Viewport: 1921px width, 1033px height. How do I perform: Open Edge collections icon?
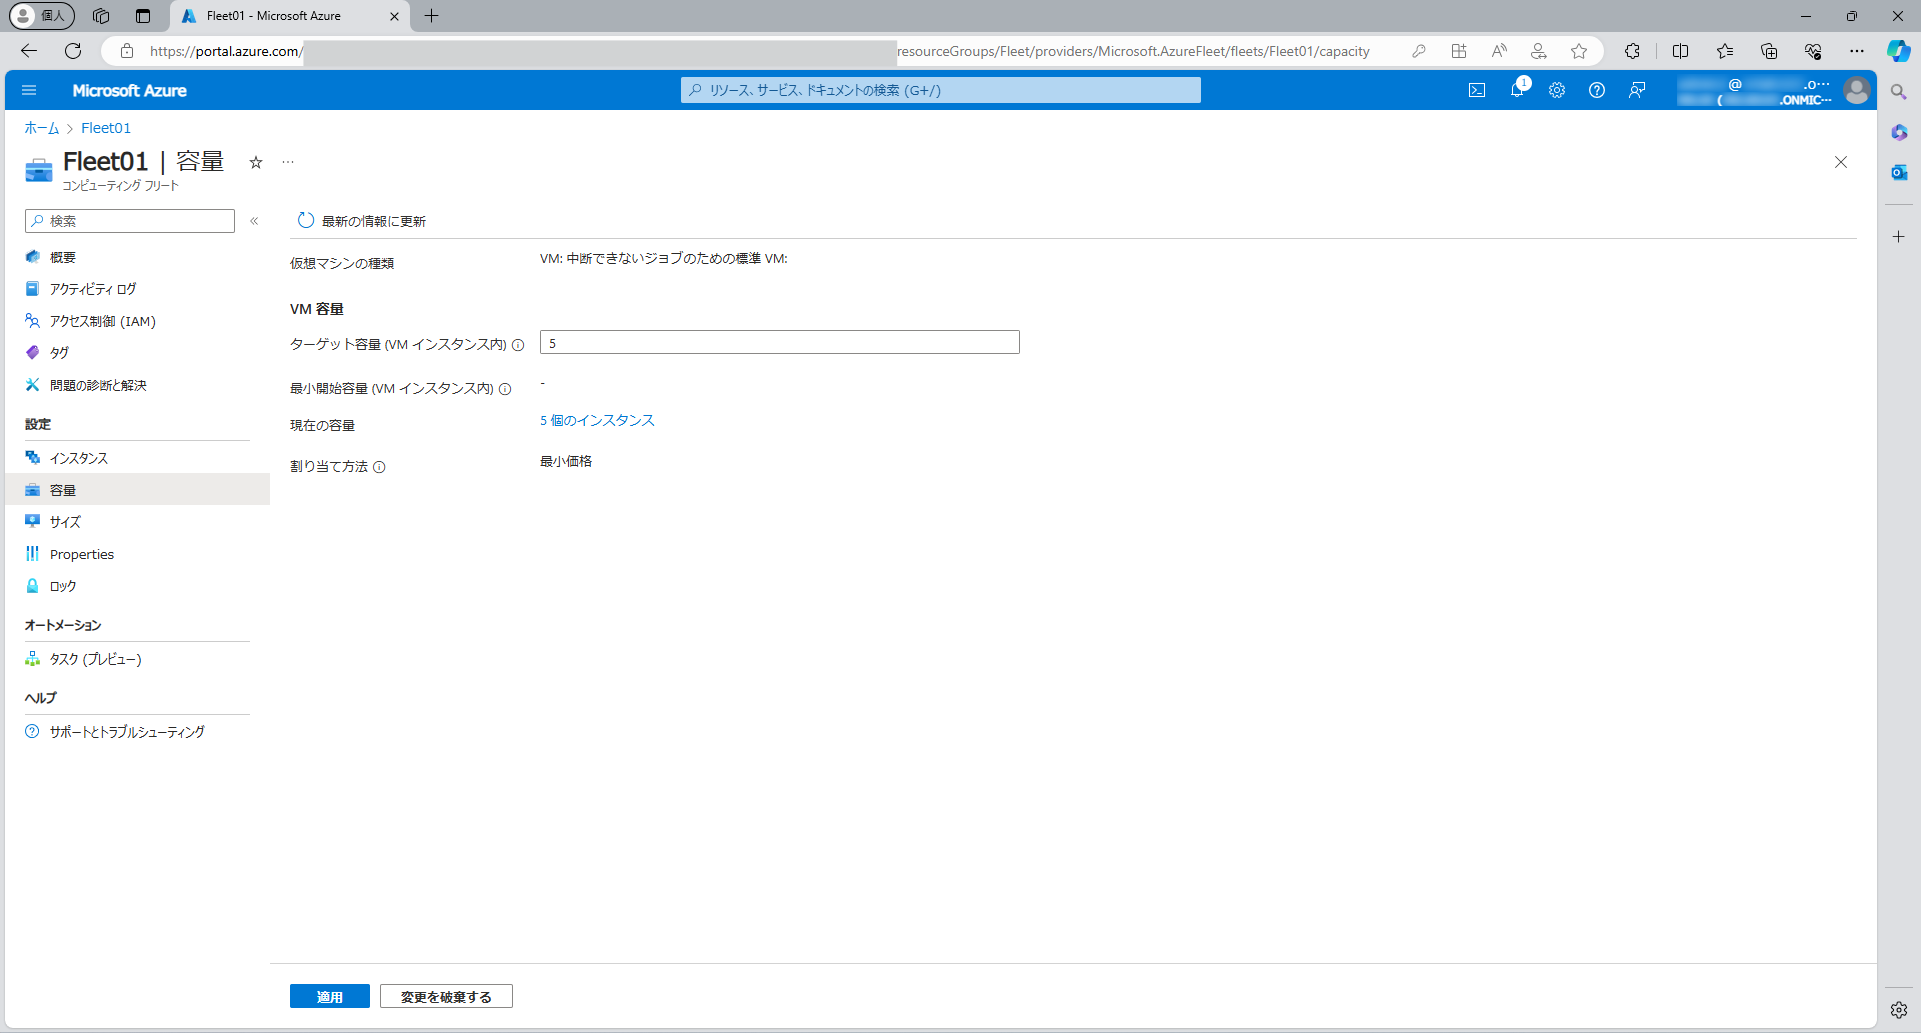point(1768,51)
